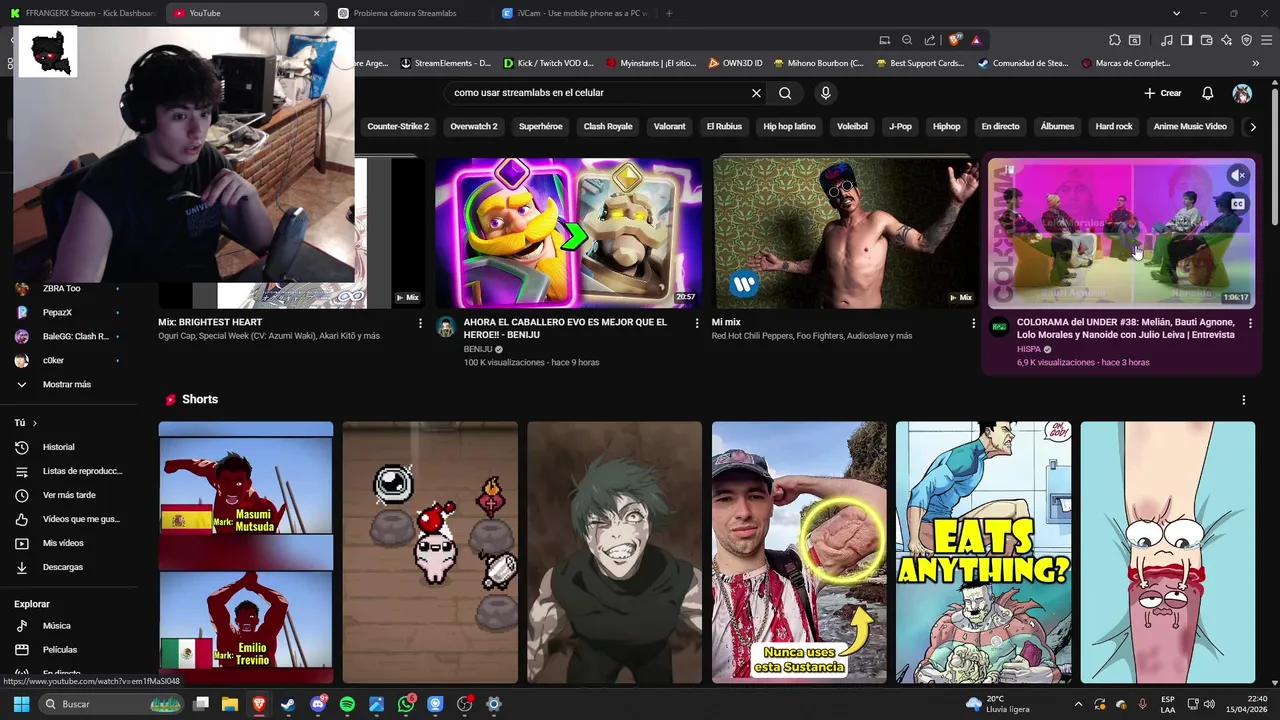Open the Brave Wallet icon
1280x720 pixels.
pos(1206,40)
